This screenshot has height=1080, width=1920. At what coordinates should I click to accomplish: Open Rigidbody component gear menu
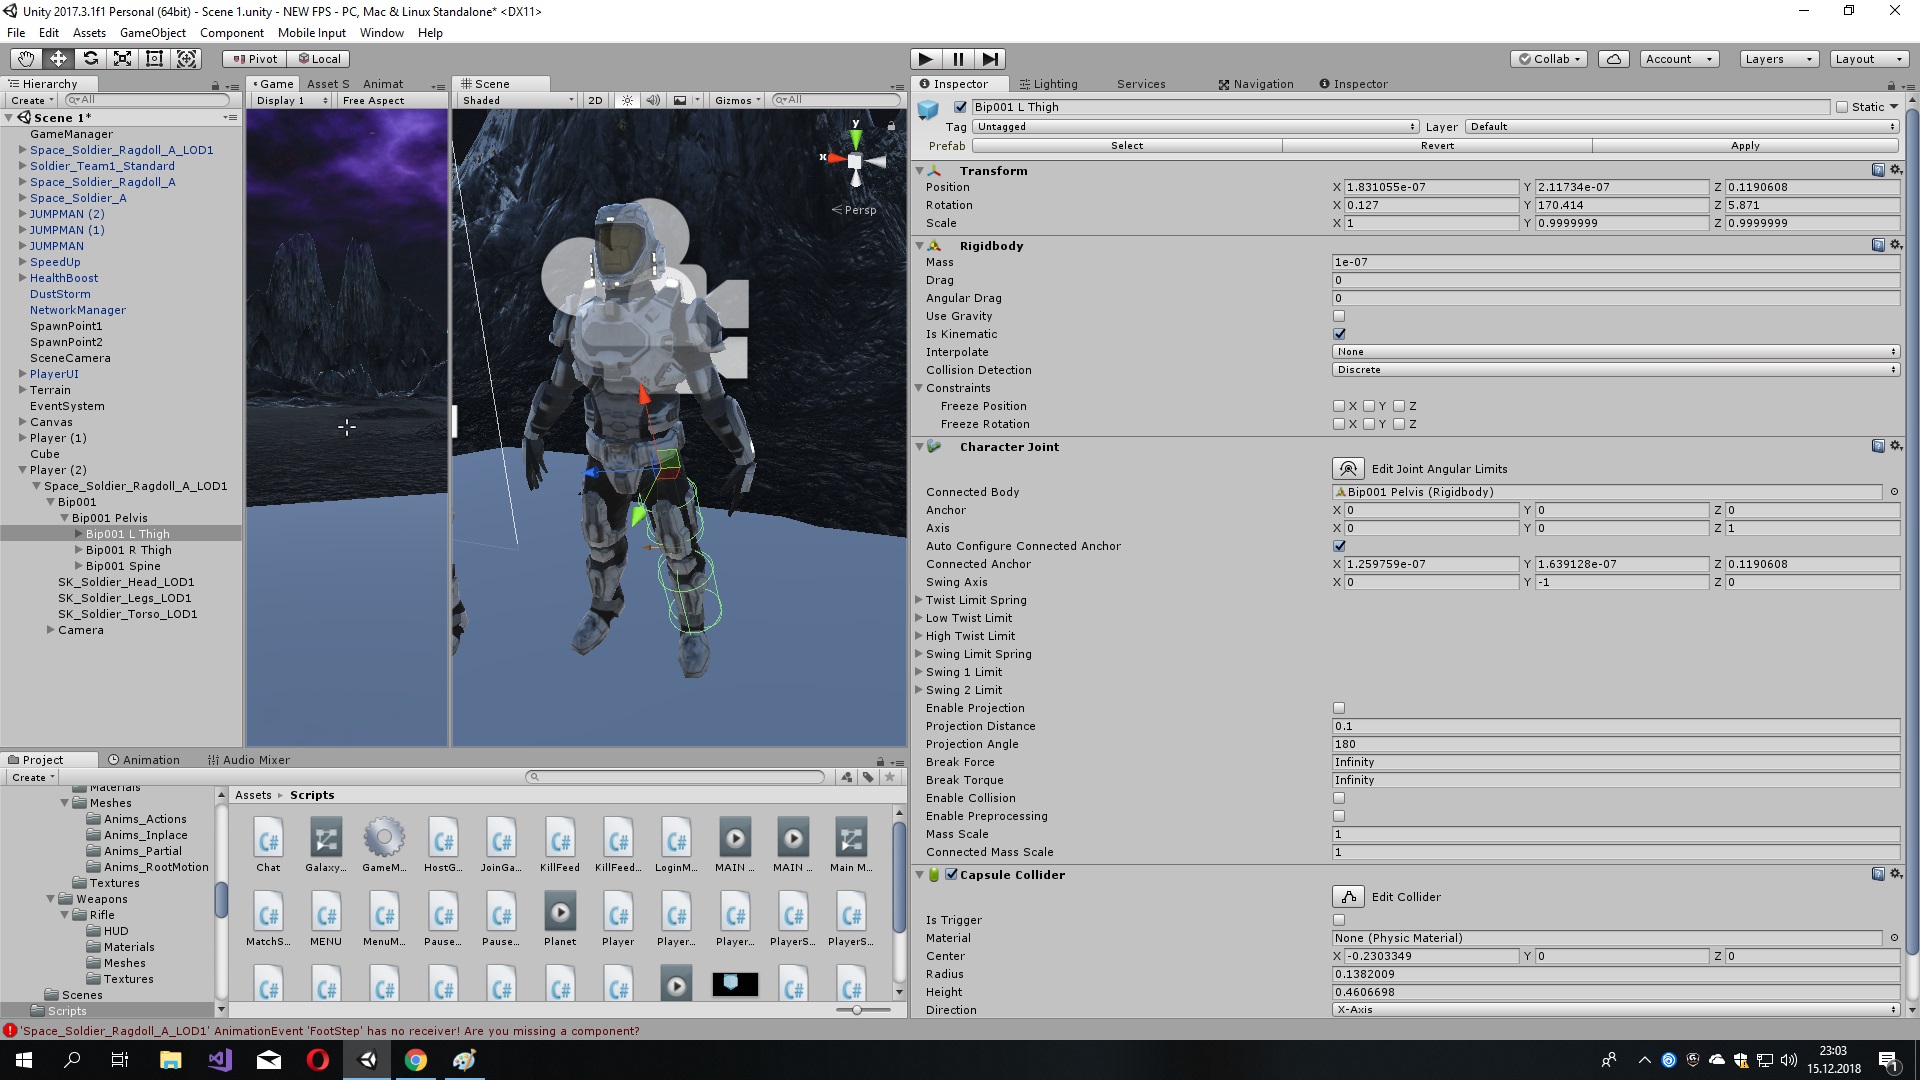[x=1896, y=245]
